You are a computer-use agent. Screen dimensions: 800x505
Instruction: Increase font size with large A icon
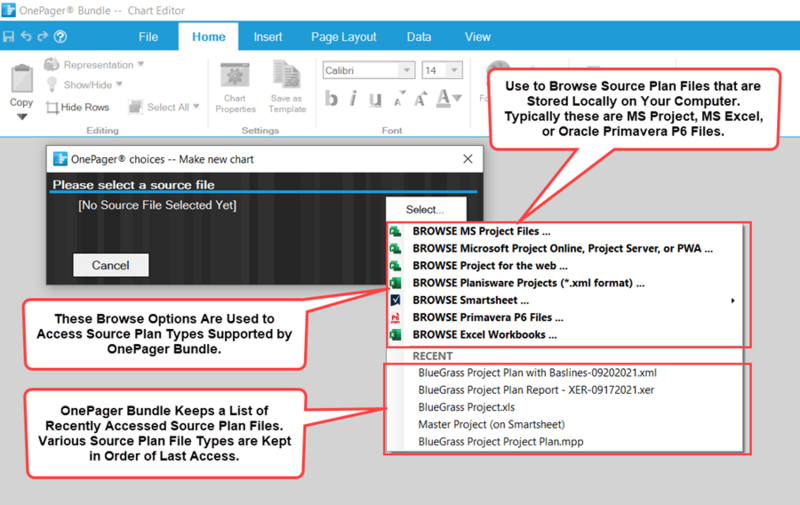[420, 98]
